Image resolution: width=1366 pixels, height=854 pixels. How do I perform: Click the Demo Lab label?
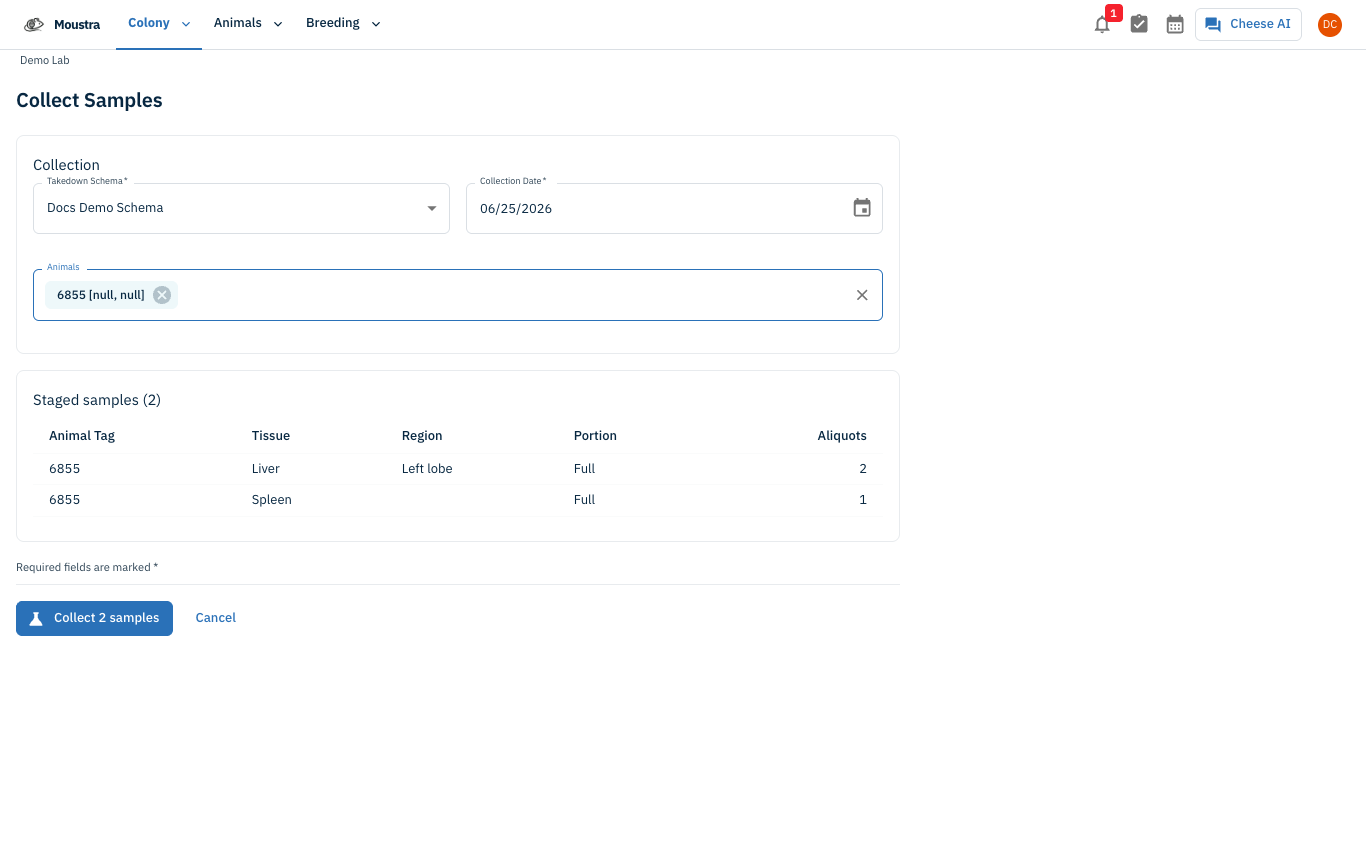click(x=45, y=60)
